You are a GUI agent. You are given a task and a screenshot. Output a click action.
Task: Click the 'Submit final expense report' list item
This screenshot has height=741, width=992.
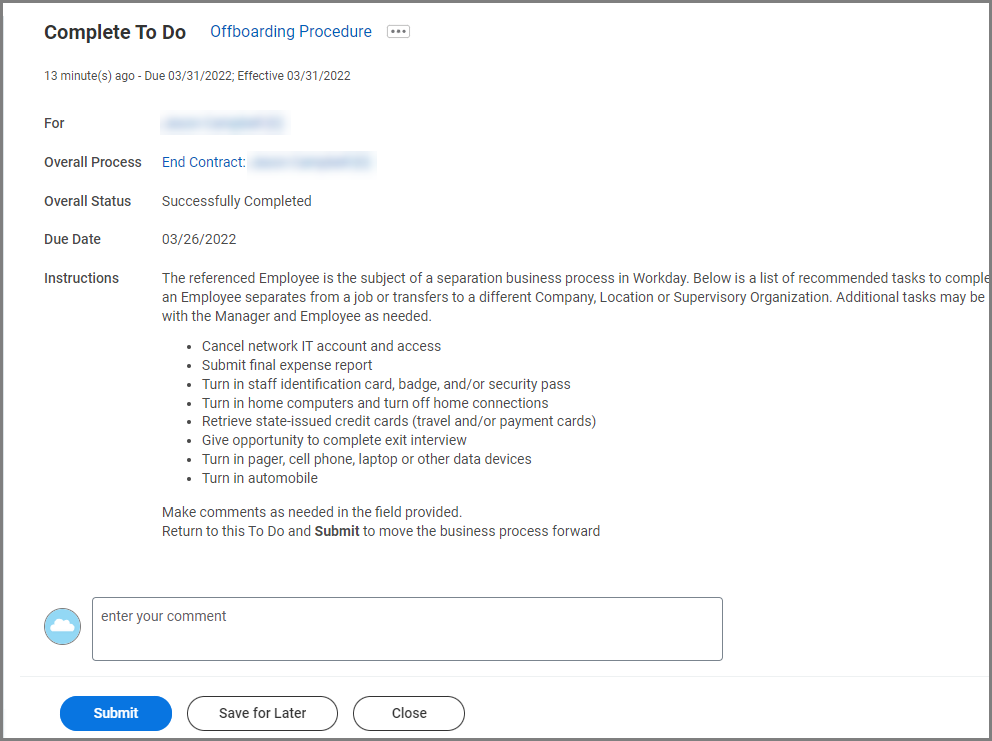click(x=287, y=365)
